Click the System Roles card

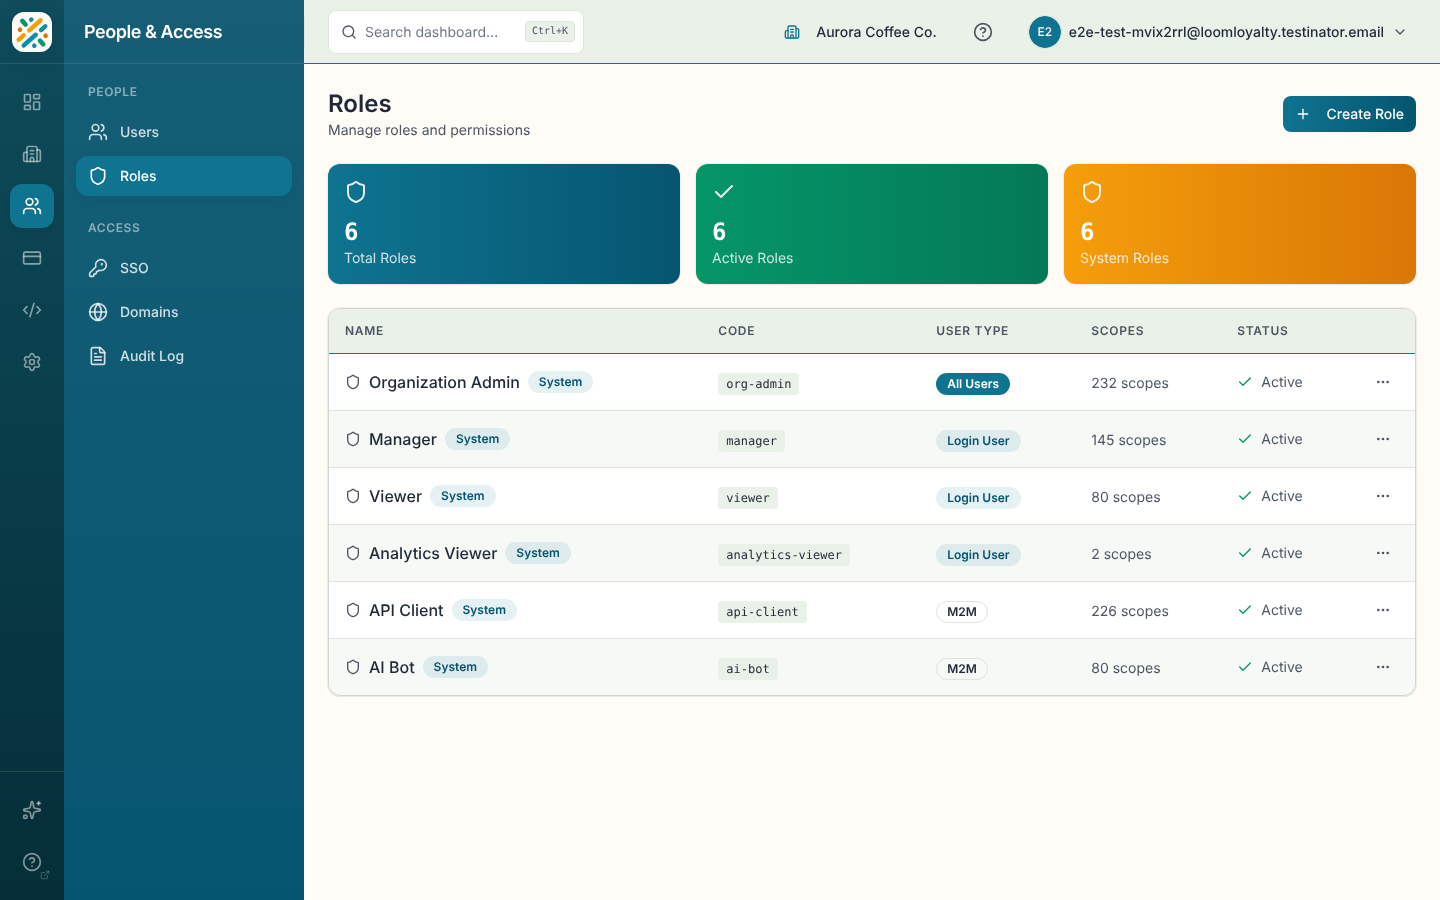point(1240,224)
